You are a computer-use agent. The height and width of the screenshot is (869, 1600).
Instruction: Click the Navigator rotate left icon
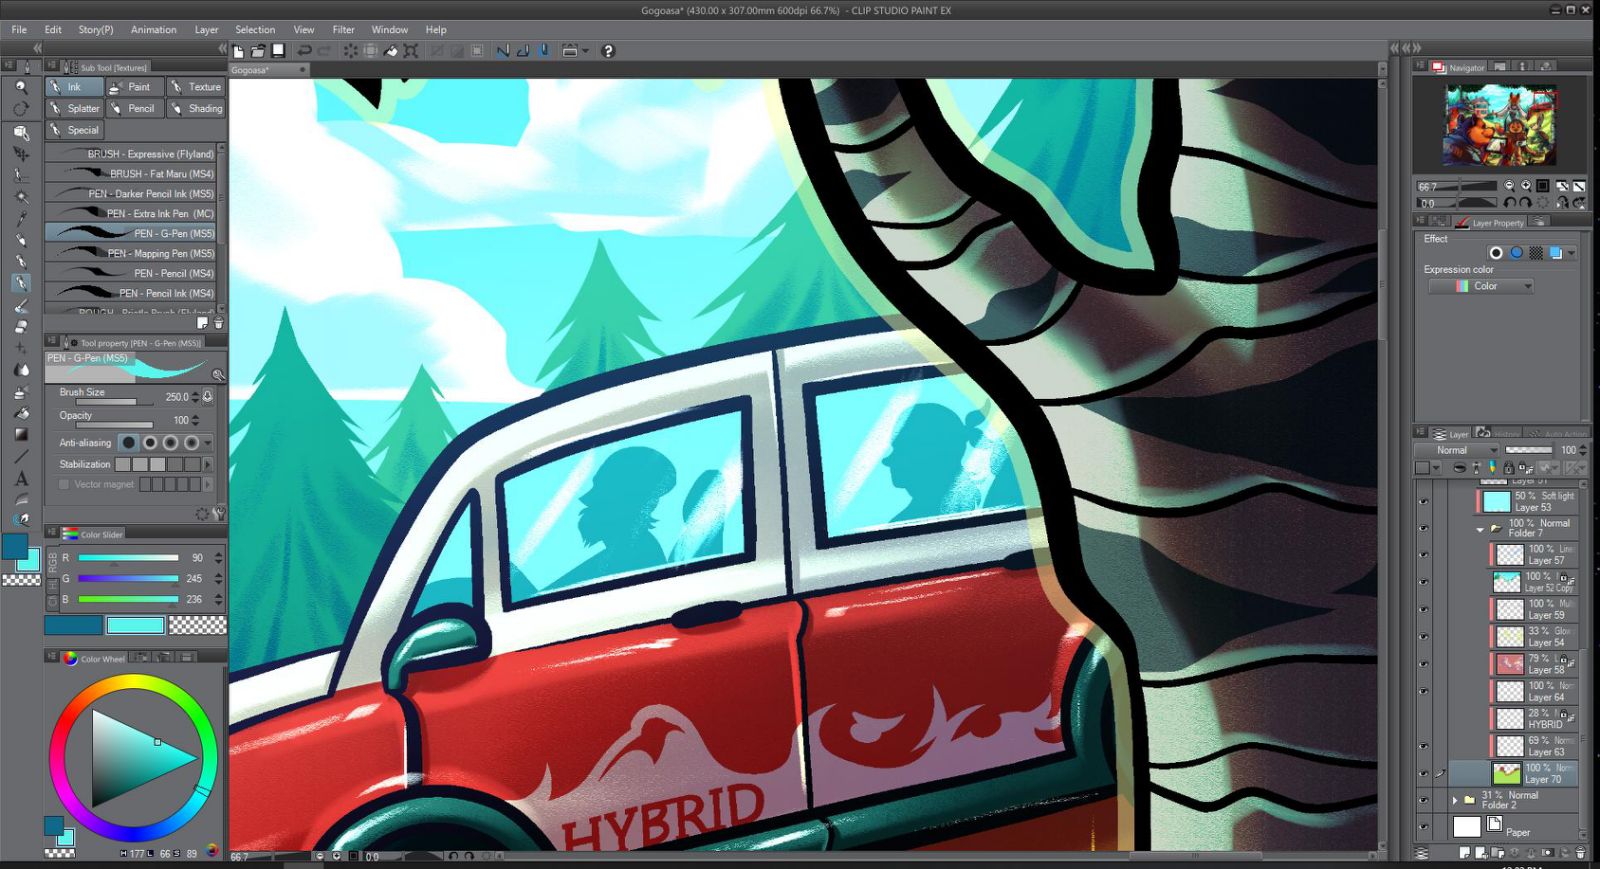[x=1509, y=203]
